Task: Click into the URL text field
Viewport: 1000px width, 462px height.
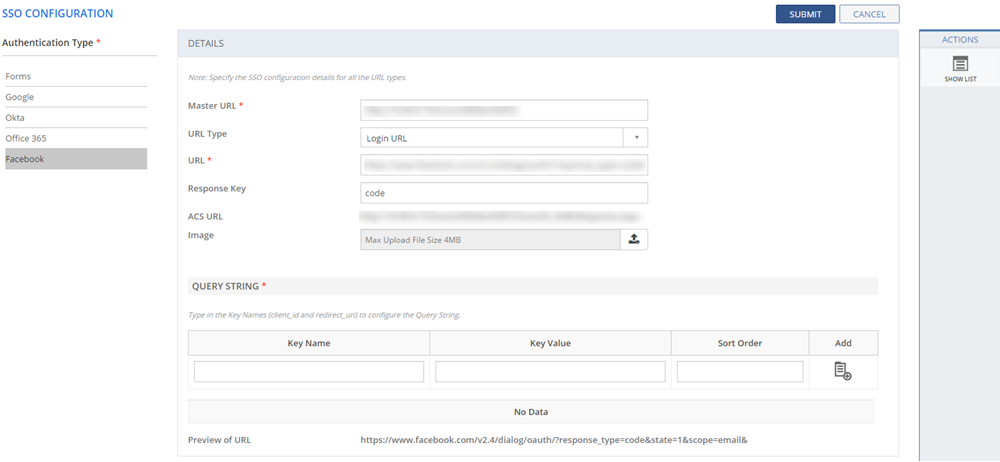Action: (504, 164)
